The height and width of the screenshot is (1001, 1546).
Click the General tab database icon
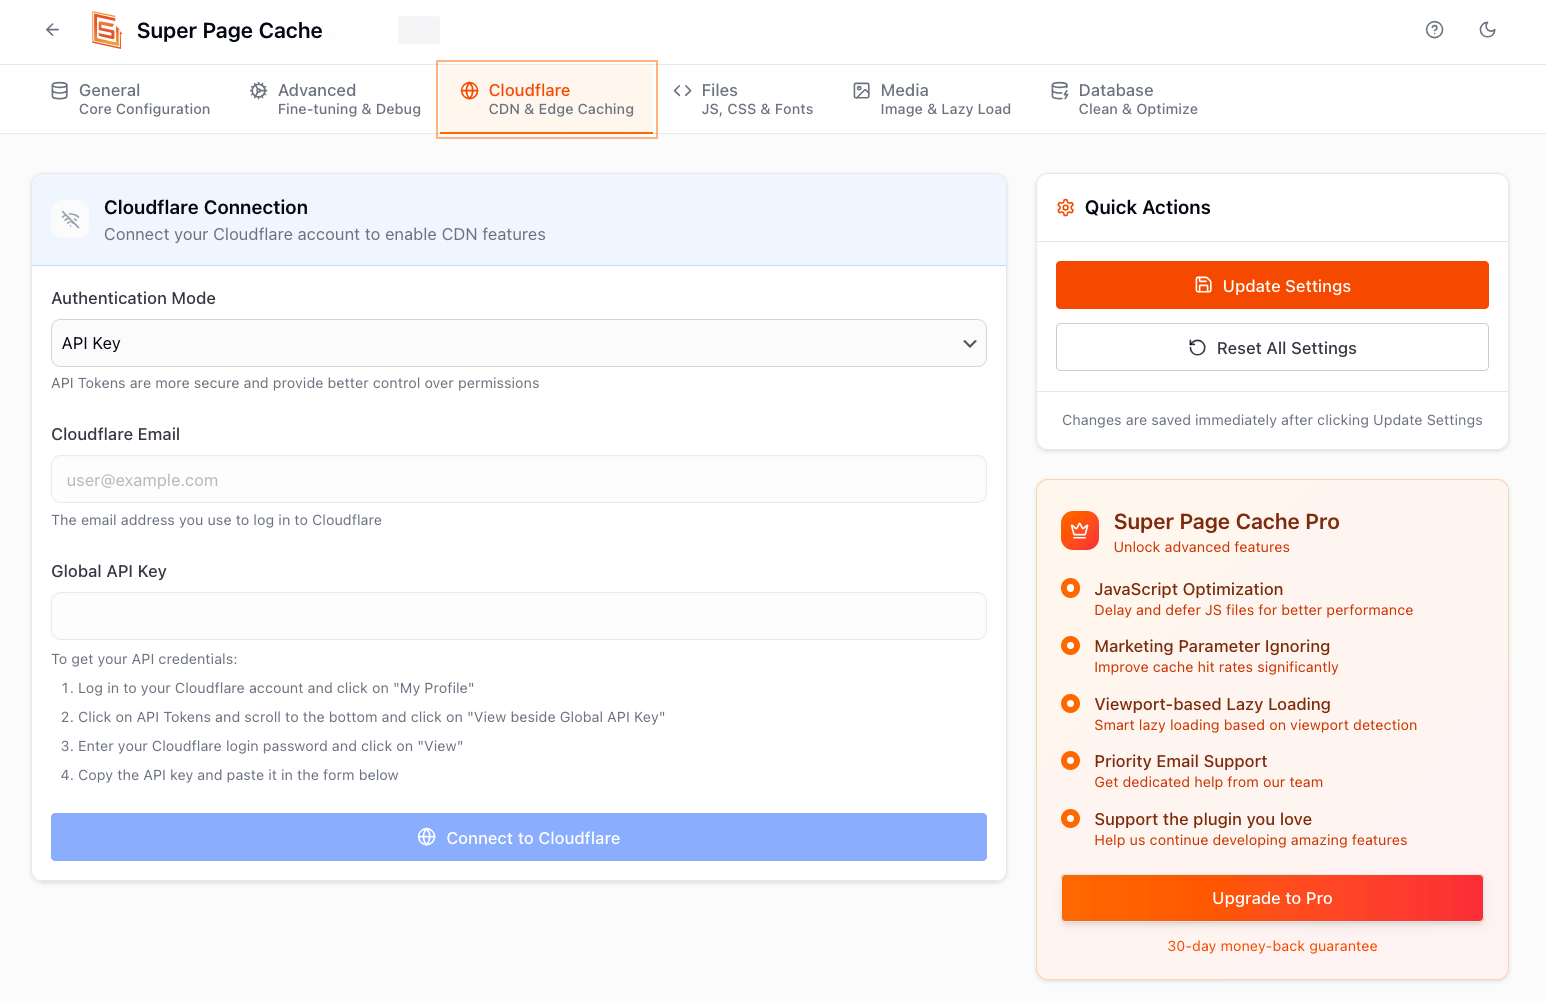click(x=60, y=91)
